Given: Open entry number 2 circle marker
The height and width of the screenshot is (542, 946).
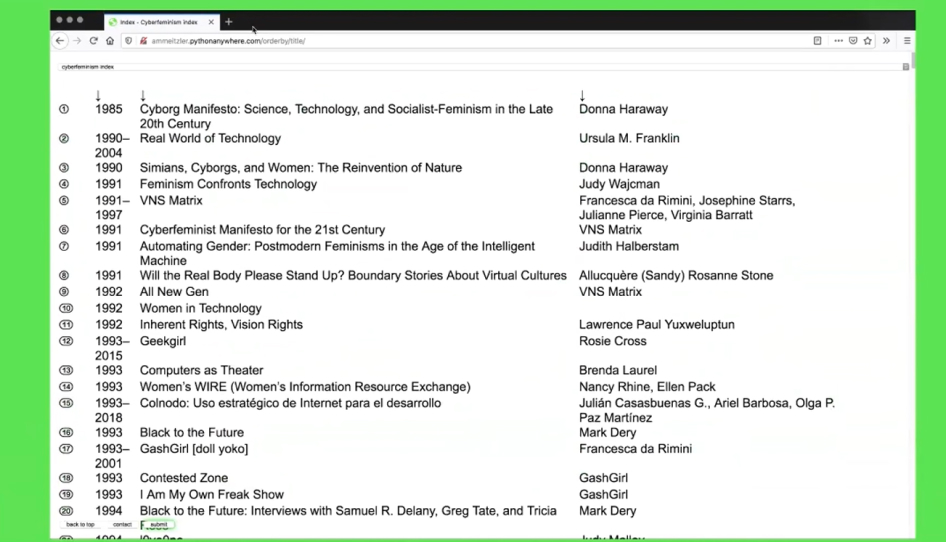Looking at the screenshot, I should [x=64, y=138].
